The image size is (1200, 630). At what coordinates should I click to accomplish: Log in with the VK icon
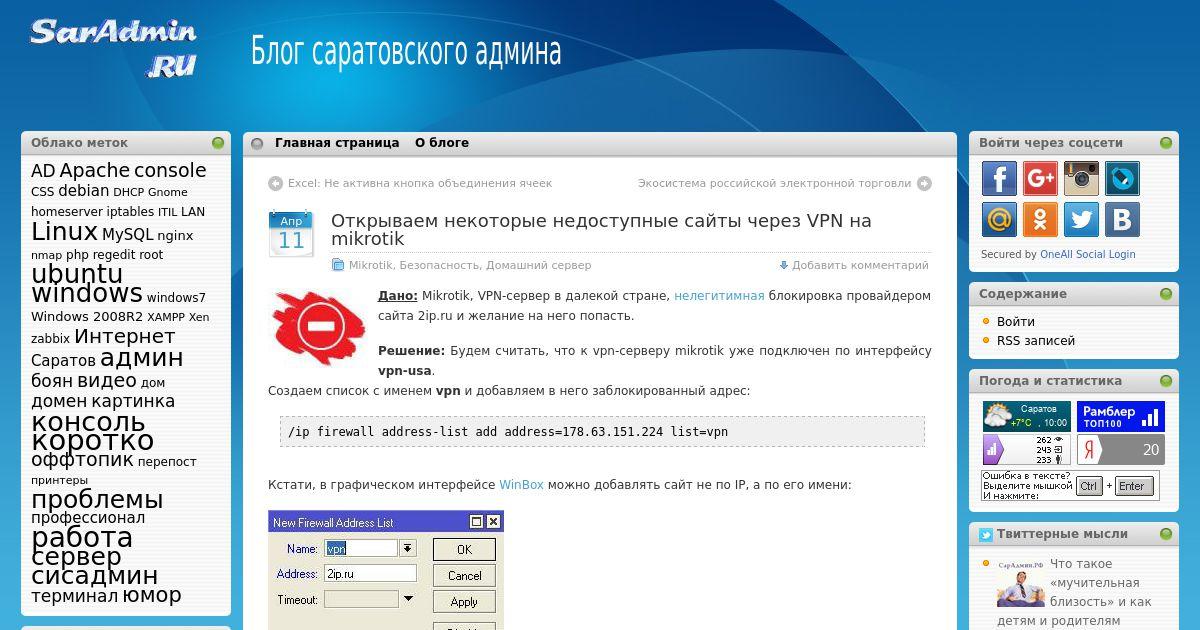pos(1122,219)
